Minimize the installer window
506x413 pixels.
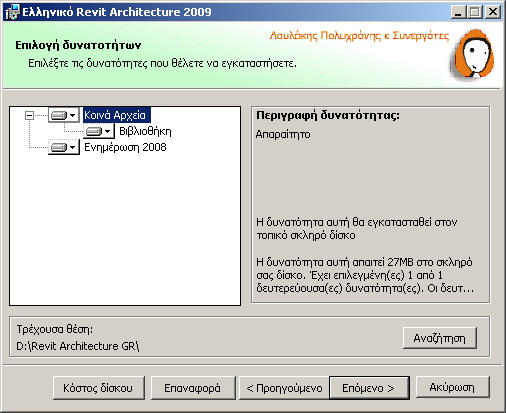(459, 12)
